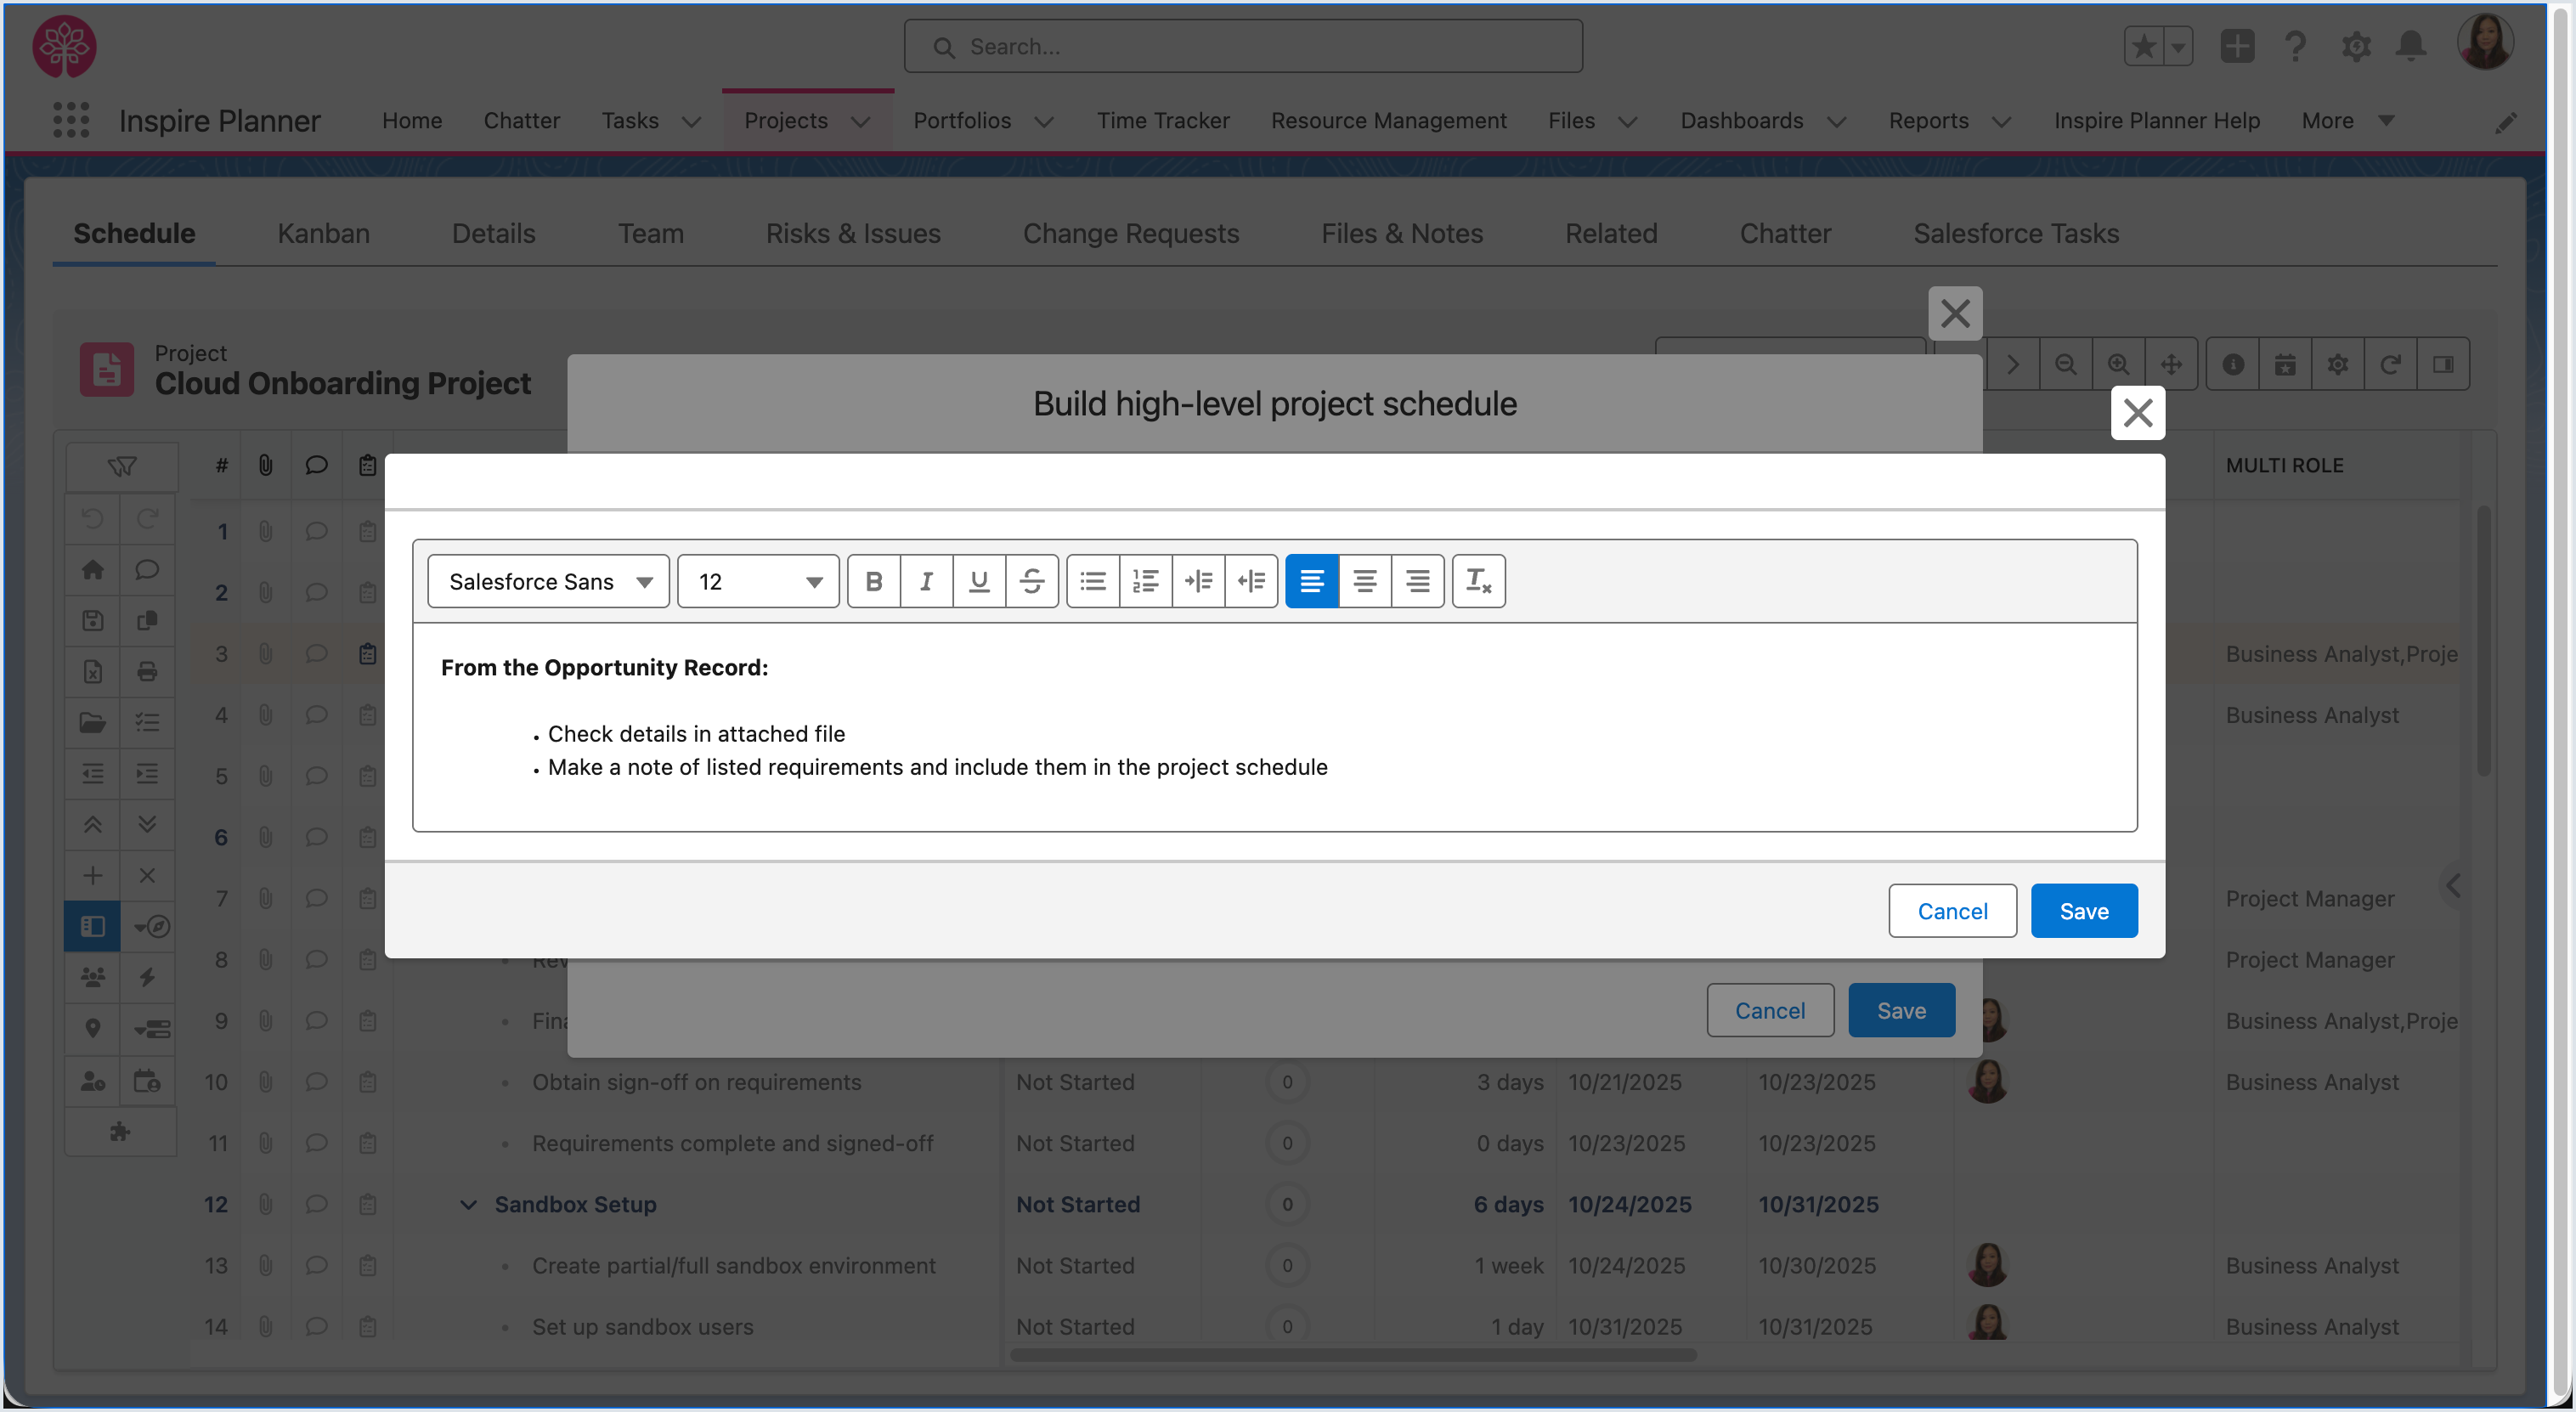This screenshot has width=2576, height=1412.
Task: Insert a numbered list
Action: pyautogui.click(x=1145, y=581)
